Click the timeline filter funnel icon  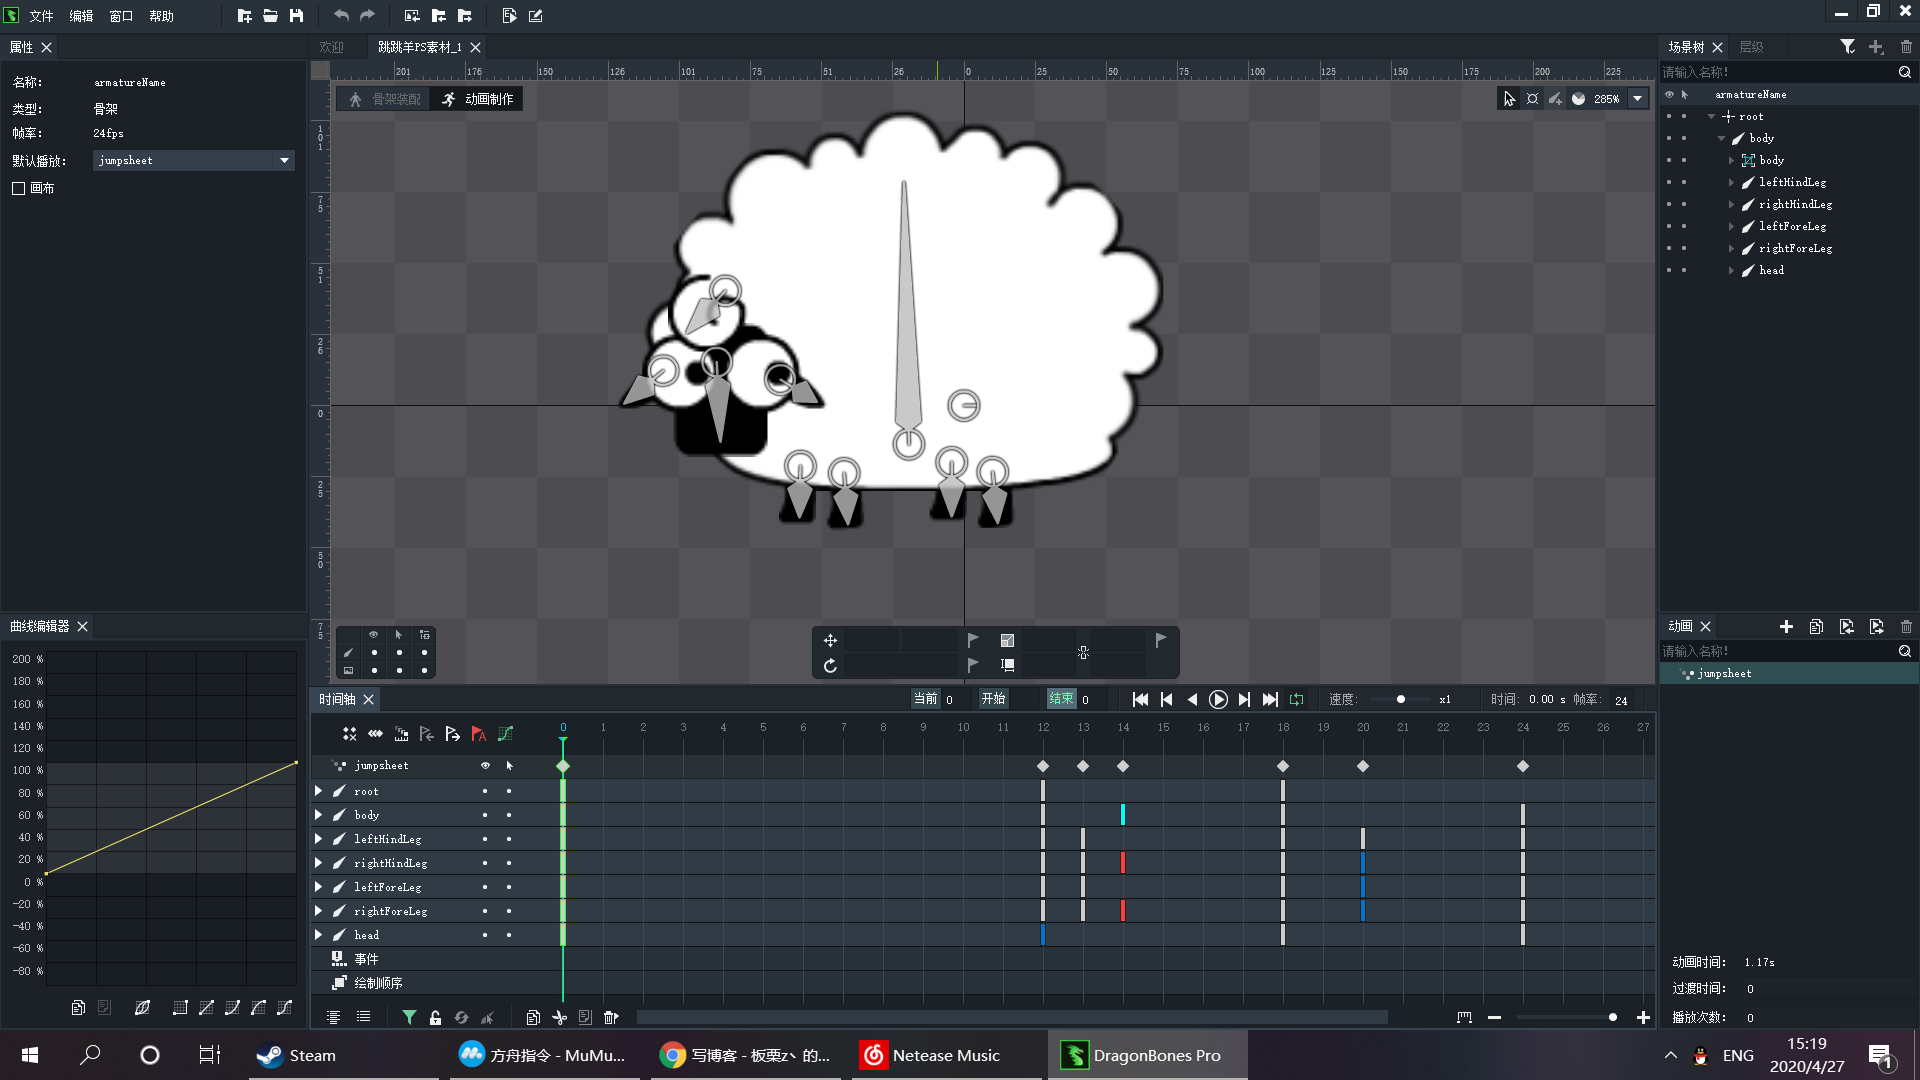409,1017
